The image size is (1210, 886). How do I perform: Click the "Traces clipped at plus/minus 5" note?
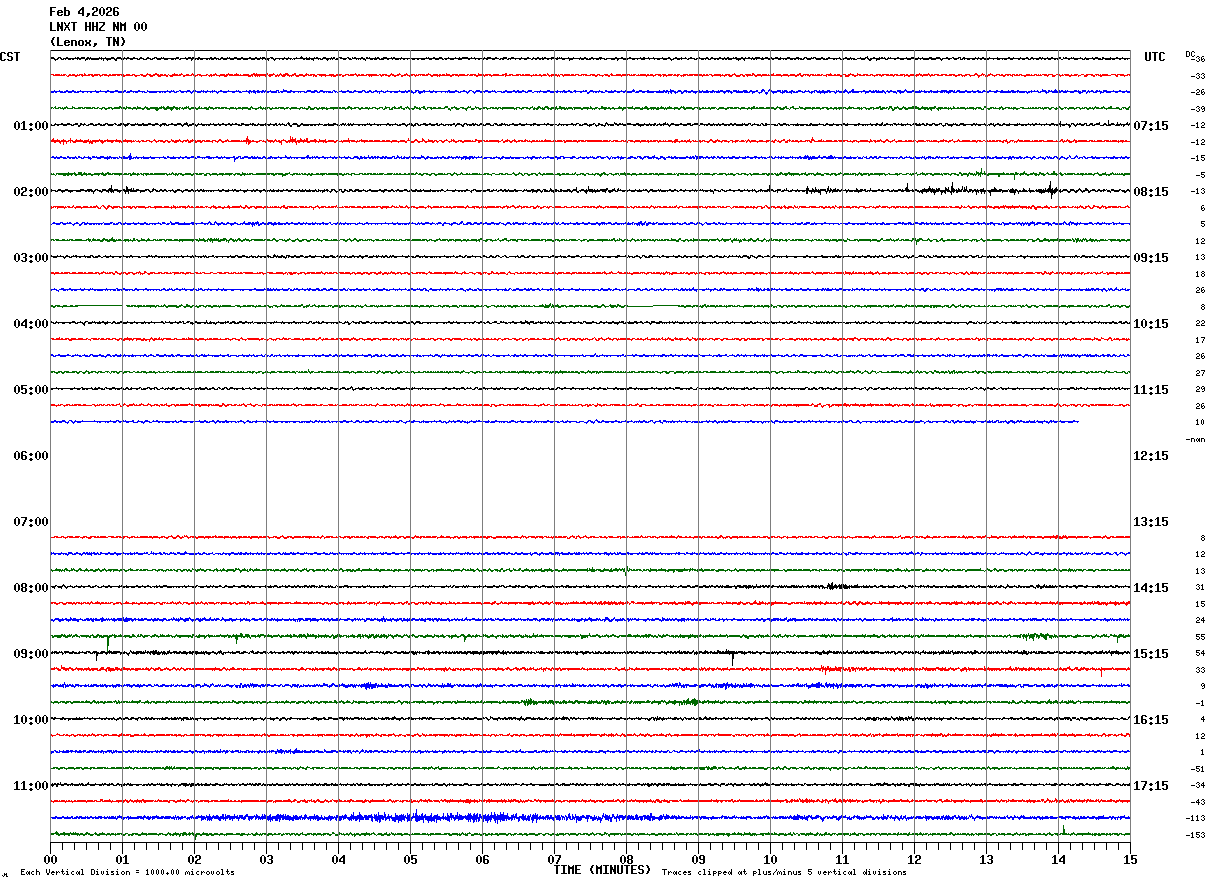point(785,873)
